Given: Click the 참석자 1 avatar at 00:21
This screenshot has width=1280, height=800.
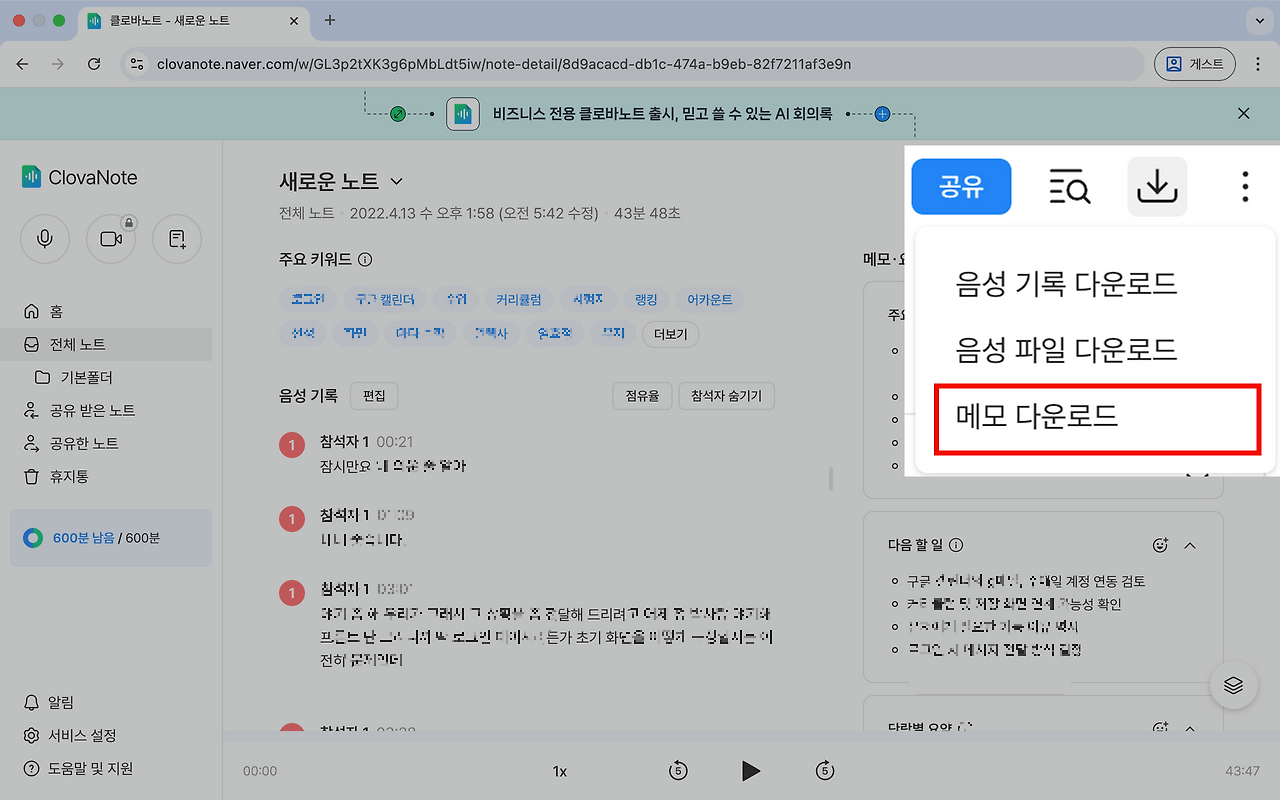Looking at the screenshot, I should click(x=292, y=446).
